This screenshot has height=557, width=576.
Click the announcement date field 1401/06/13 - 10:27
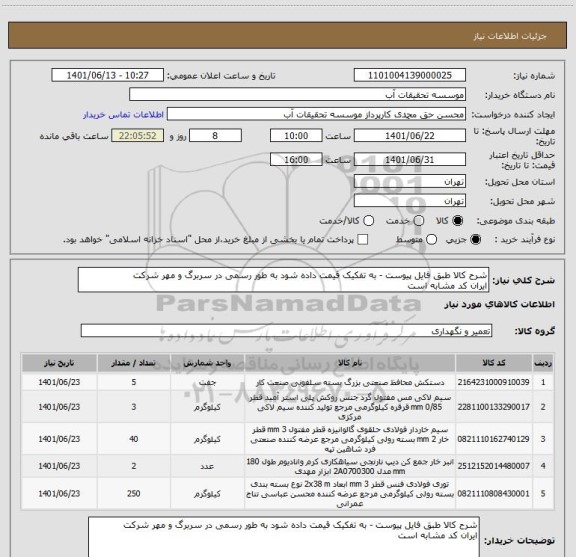(108, 75)
